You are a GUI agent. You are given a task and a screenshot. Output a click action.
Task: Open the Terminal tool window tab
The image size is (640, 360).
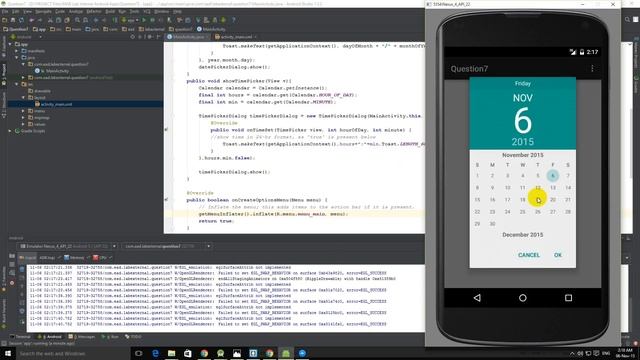pos(20,337)
